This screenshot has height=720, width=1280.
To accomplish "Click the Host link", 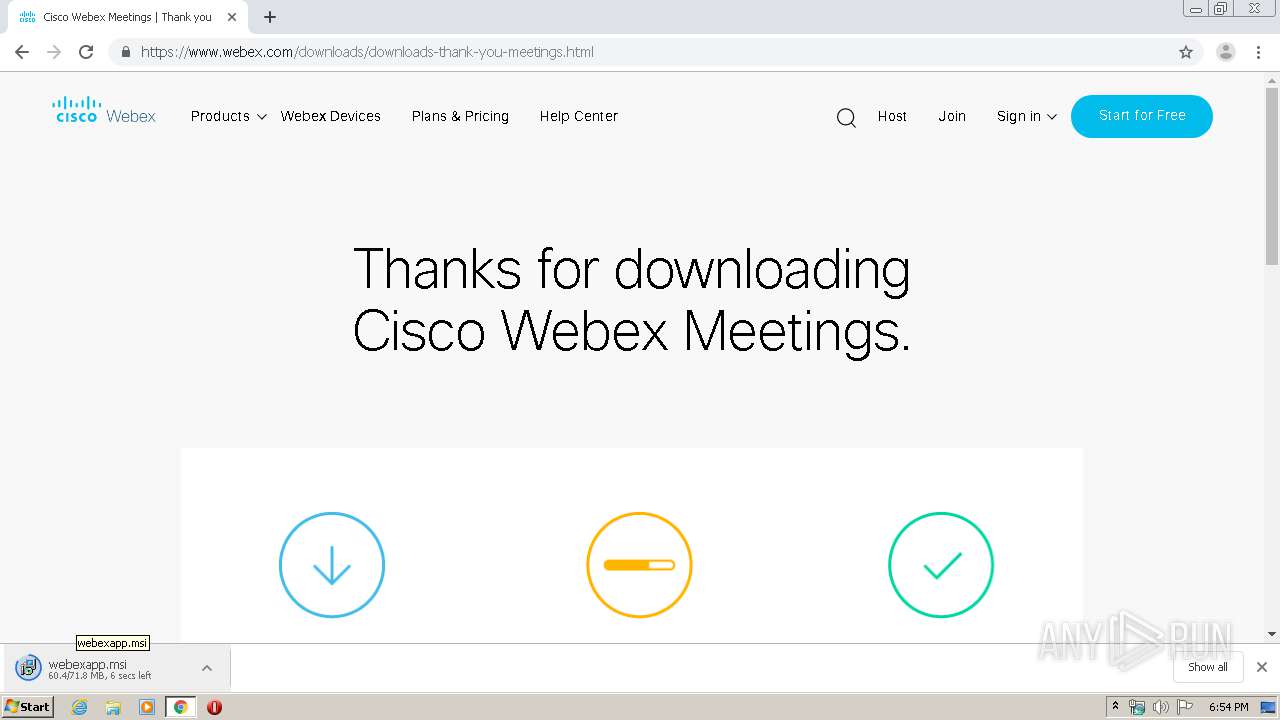I will click(892, 116).
